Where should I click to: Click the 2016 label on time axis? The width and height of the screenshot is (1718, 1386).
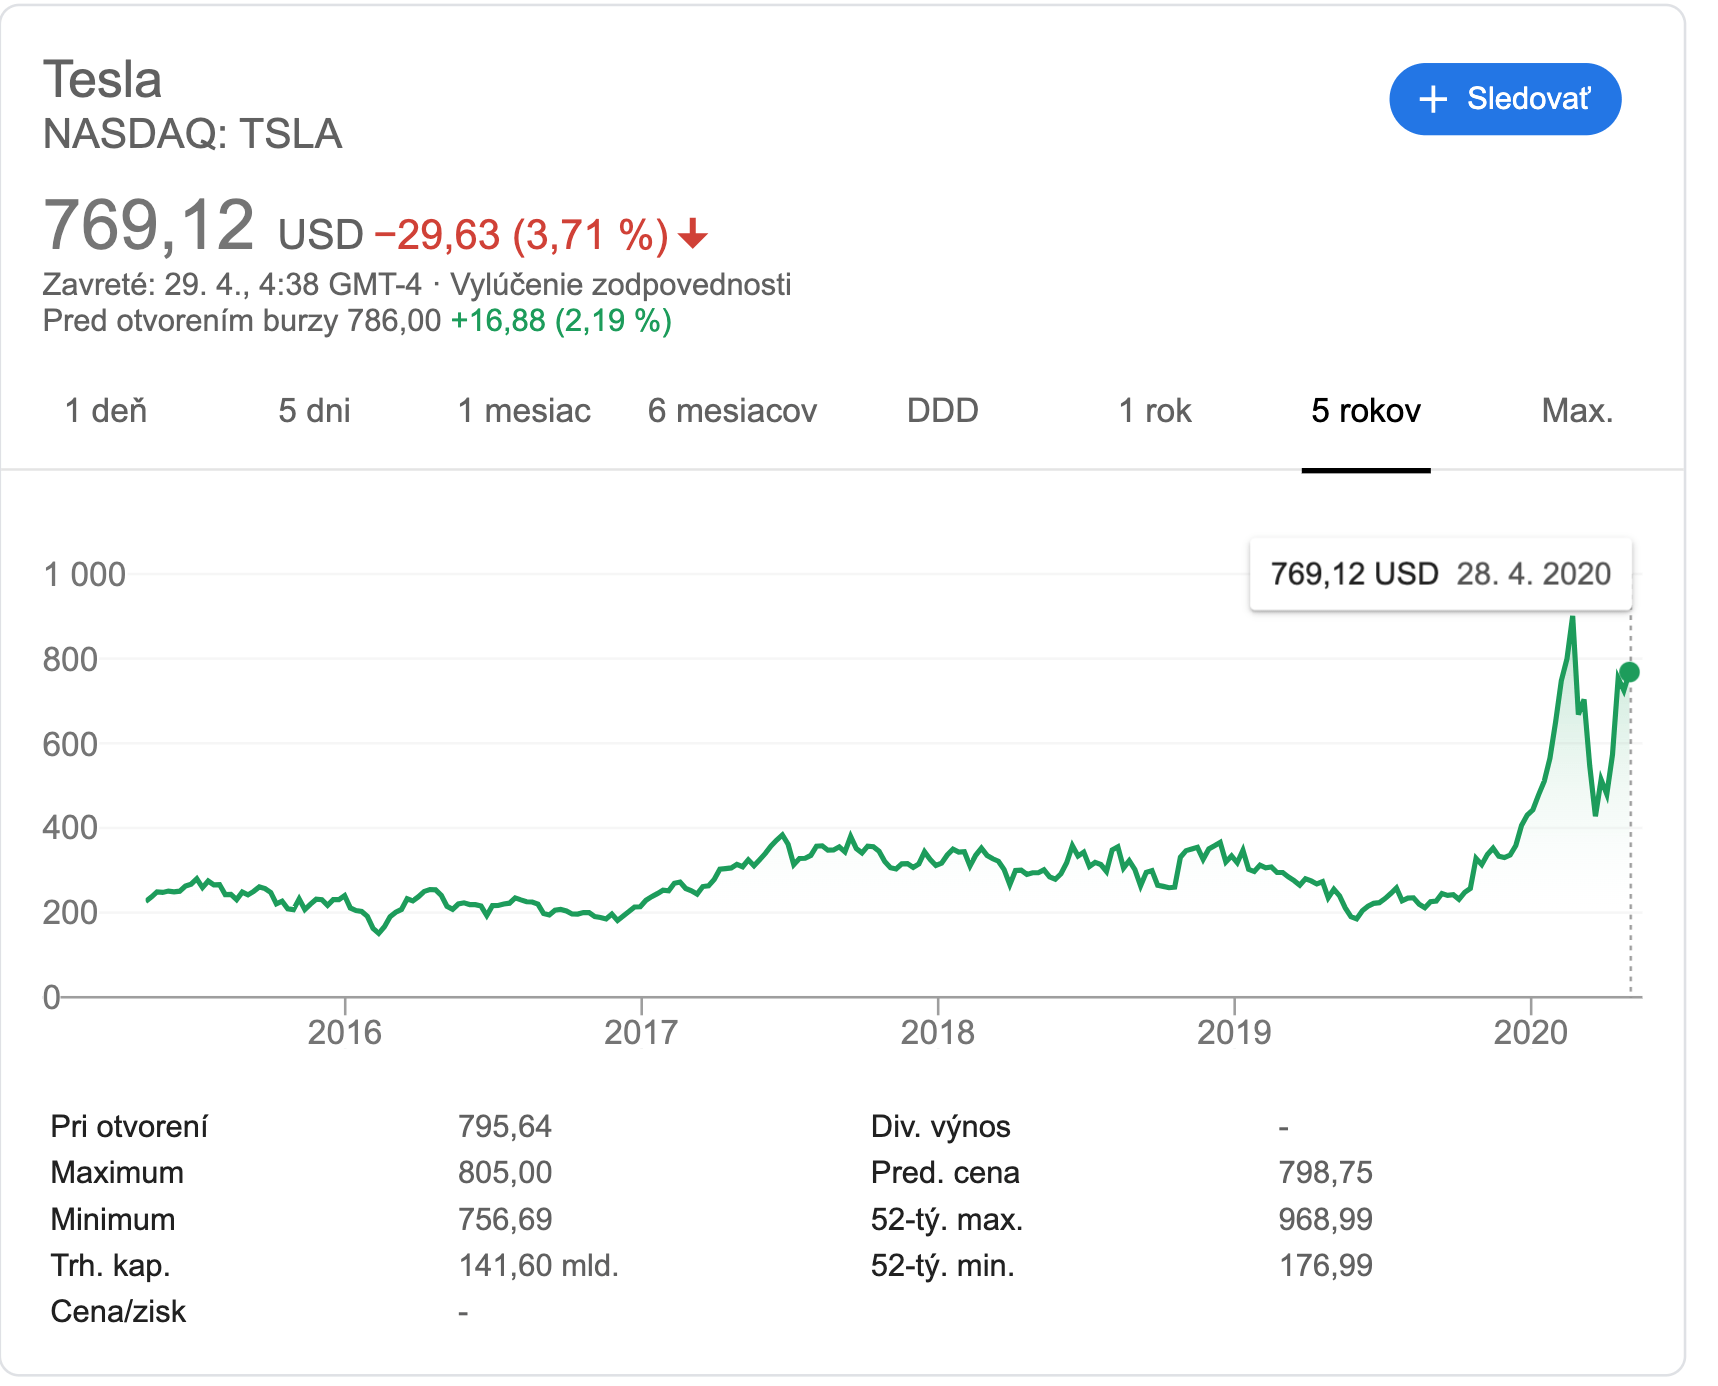[345, 1032]
